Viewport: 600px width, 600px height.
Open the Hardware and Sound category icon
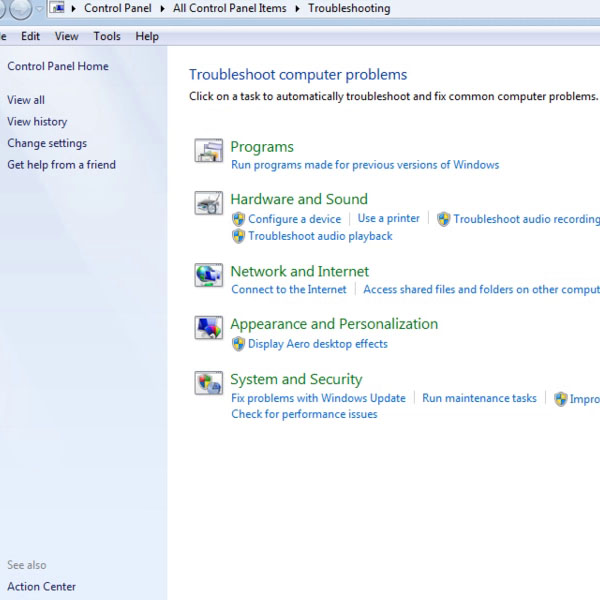click(209, 203)
